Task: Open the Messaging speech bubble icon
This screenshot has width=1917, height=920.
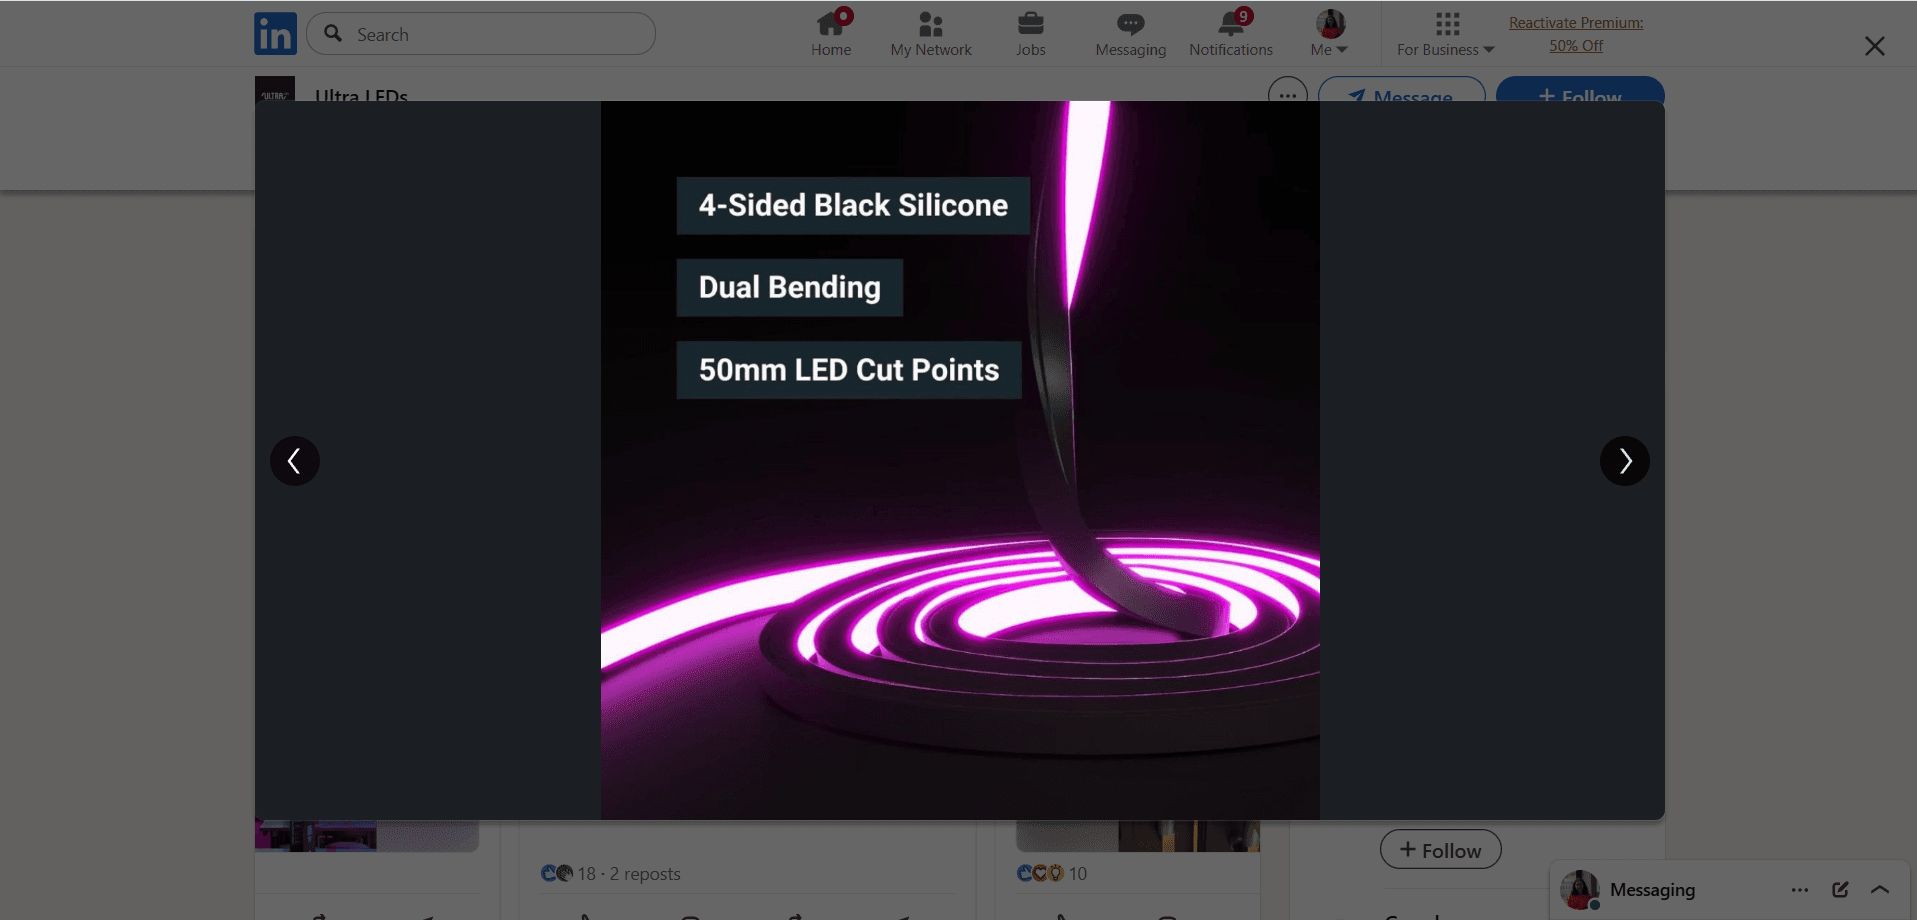Action: [x=1129, y=22]
